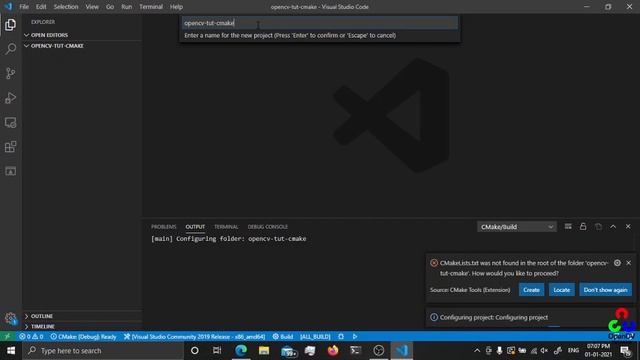Open the Manage gear menu
The image size is (640, 360).
[11, 318]
